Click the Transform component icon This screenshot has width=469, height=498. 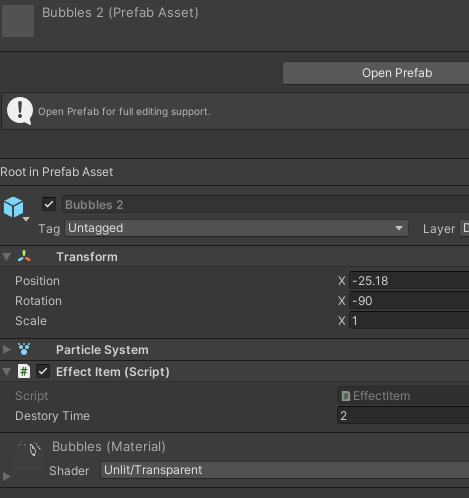coord(24,256)
